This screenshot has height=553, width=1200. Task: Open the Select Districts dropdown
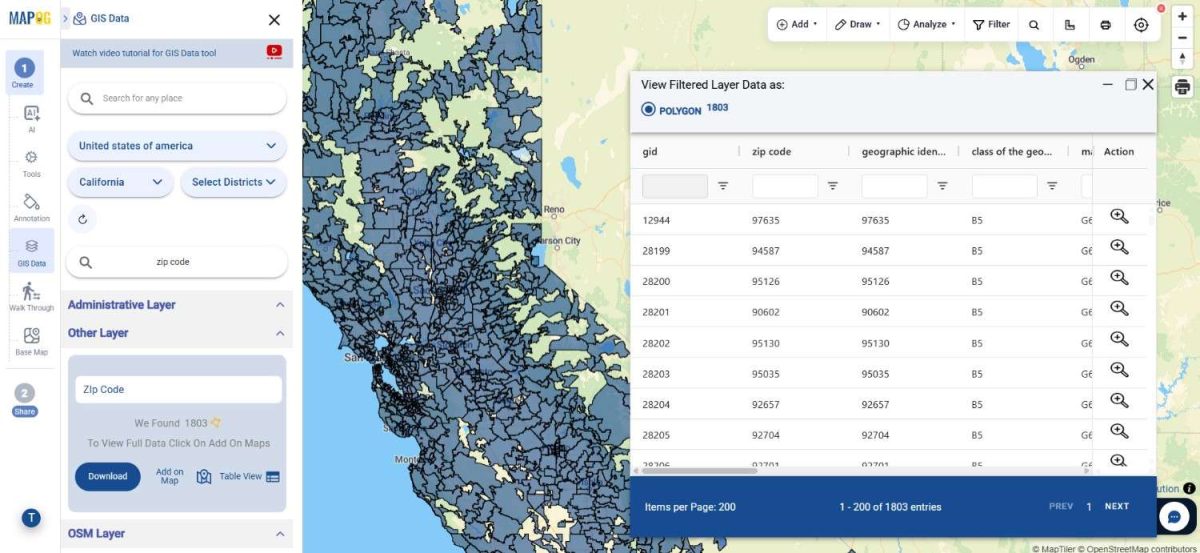point(233,182)
